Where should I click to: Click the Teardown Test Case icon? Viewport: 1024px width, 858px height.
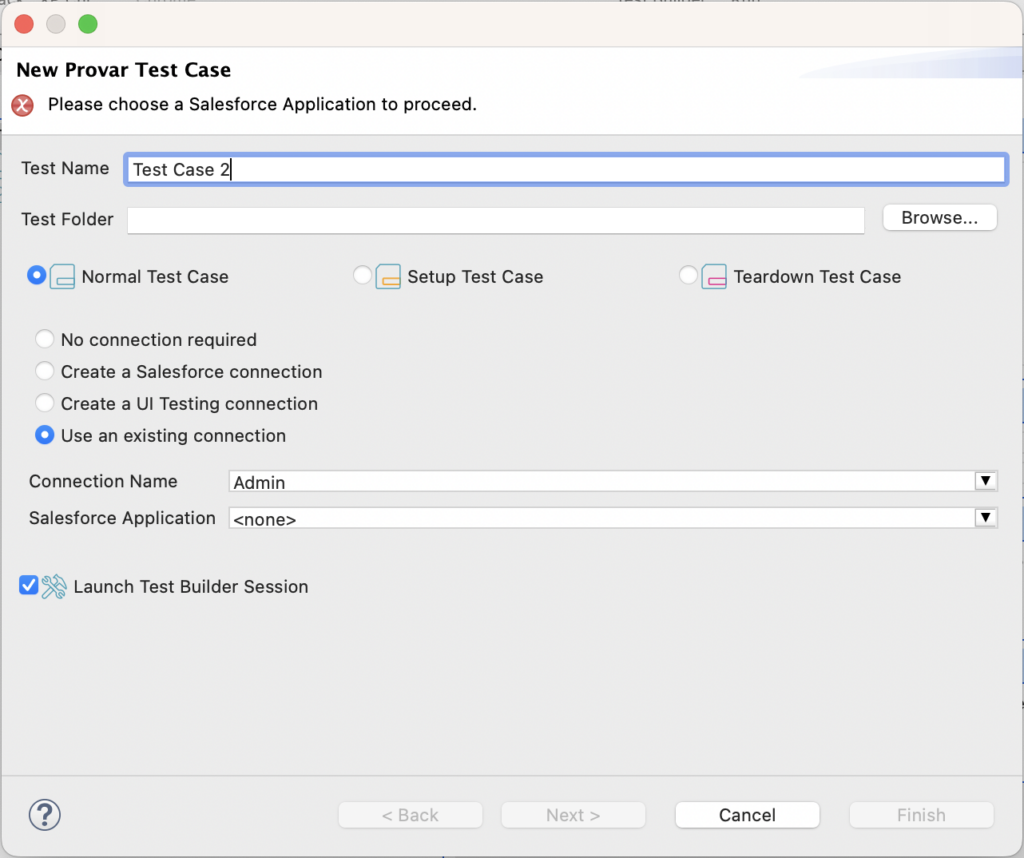tap(712, 276)
